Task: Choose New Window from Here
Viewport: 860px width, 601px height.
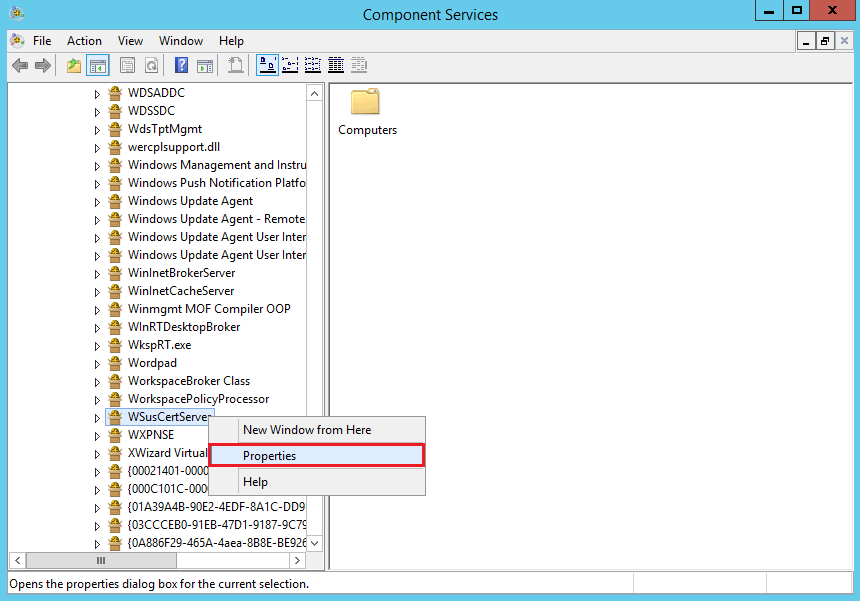Action: [x=316, y=430]
